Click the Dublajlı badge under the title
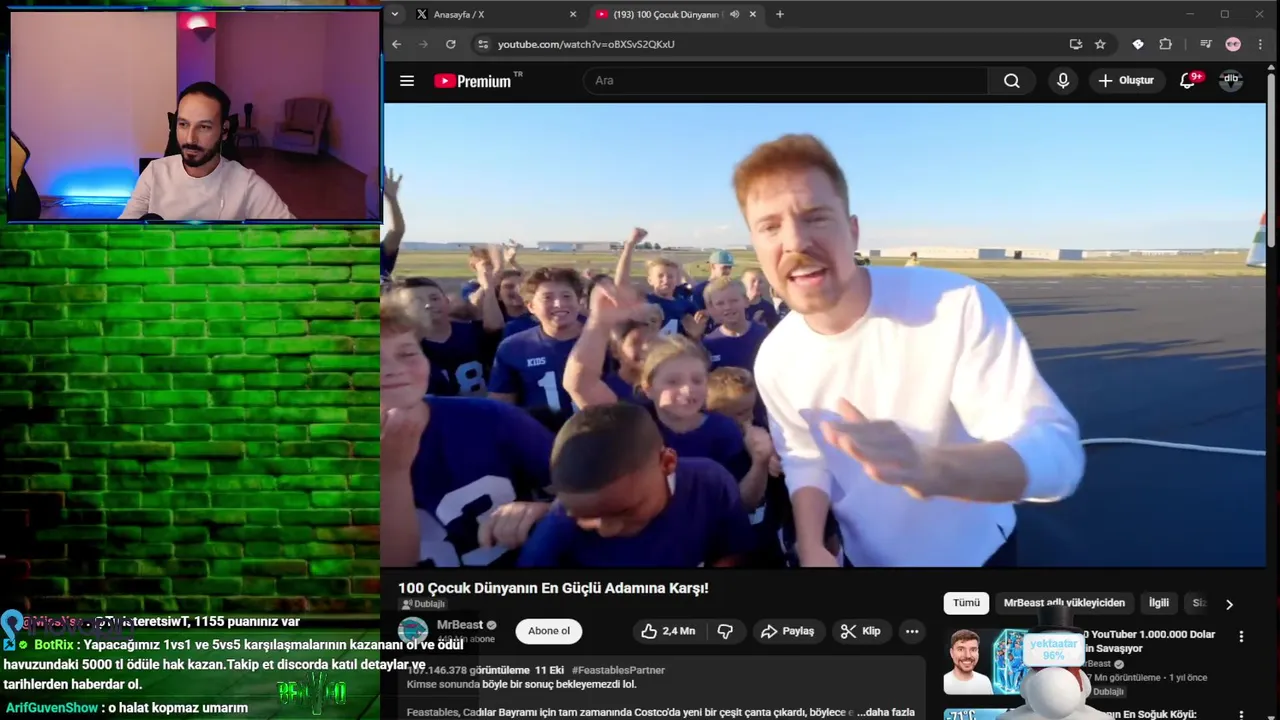1280x720 pixels. click(x=423, y=604)
